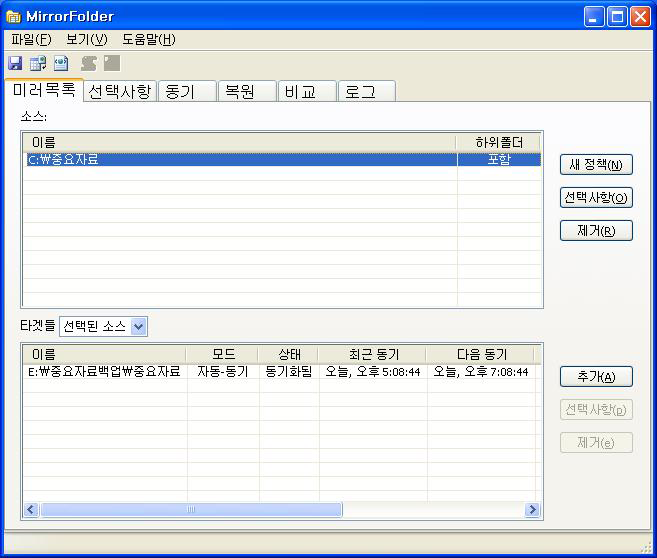Click the source 제거(R) button
This screenshot has width=657, height=558.
(x=596, y=230)
